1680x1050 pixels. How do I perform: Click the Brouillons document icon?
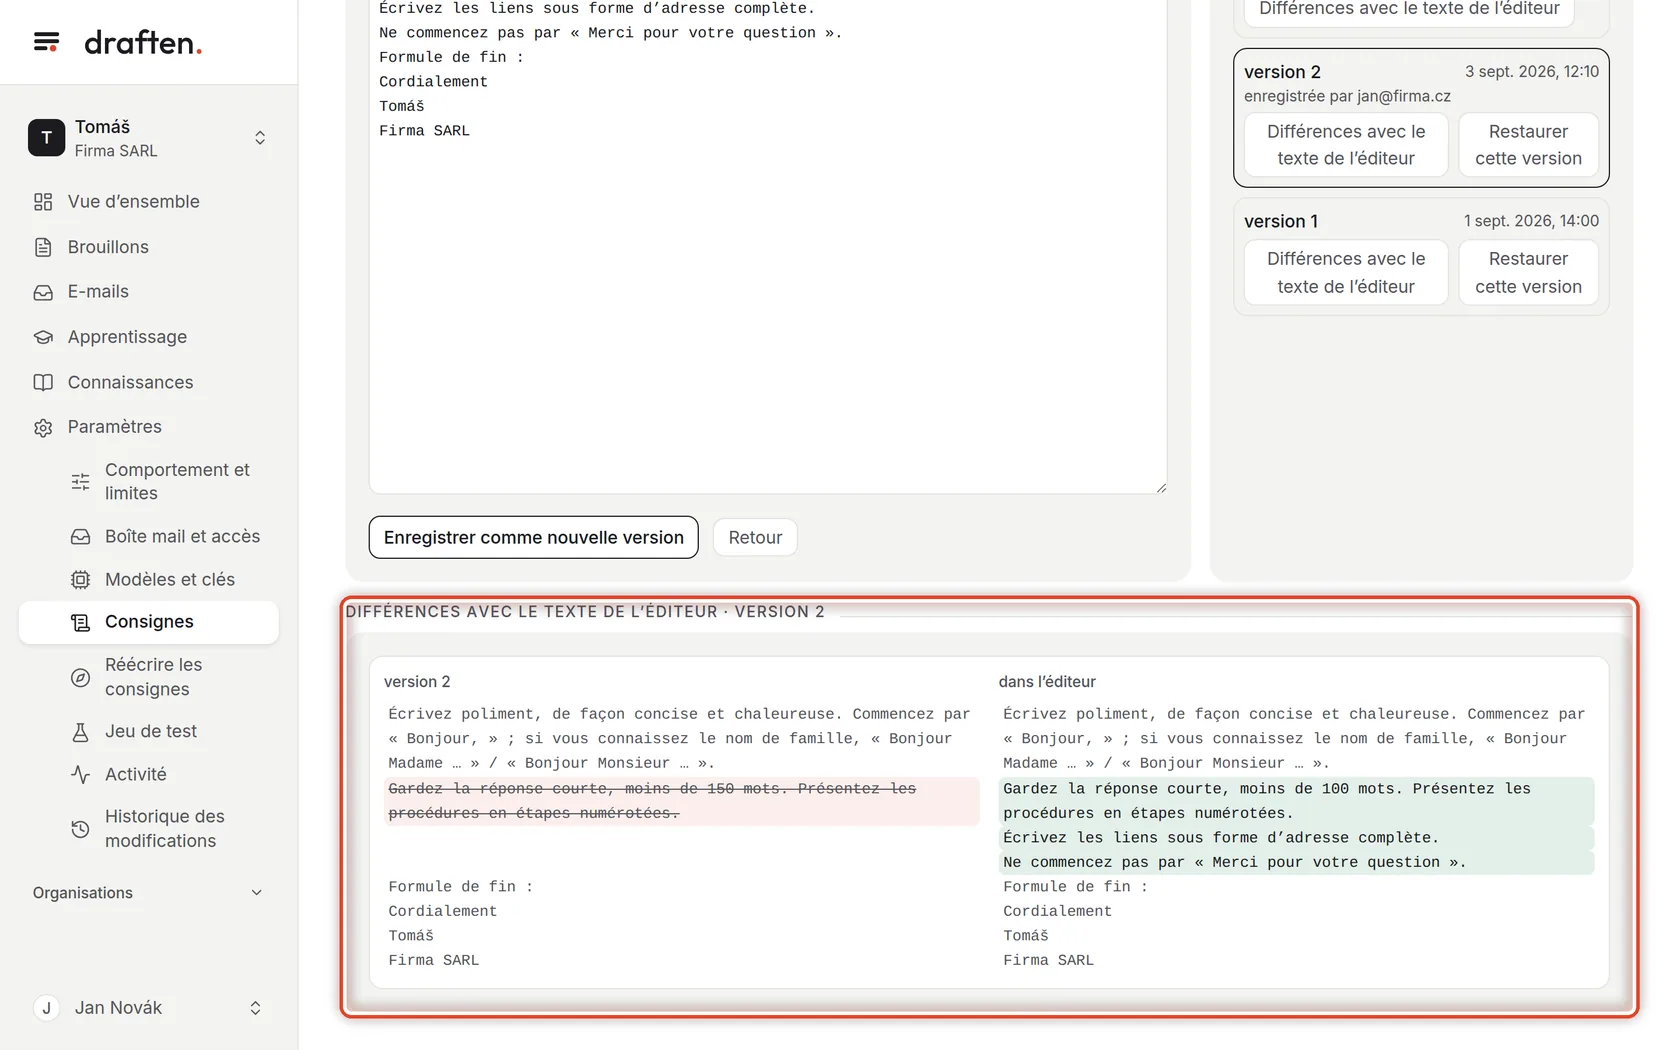(x=43, y=247)
